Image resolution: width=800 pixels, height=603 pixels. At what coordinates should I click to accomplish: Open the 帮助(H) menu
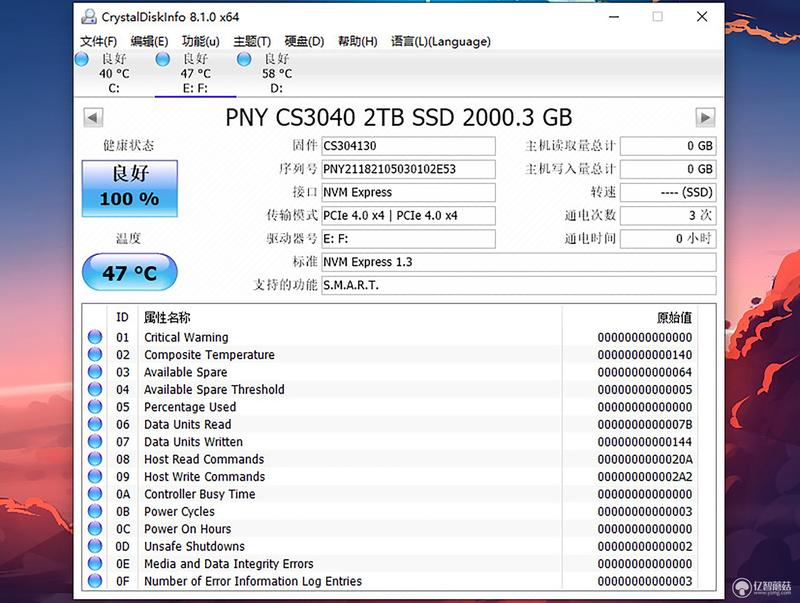(358, 41)
